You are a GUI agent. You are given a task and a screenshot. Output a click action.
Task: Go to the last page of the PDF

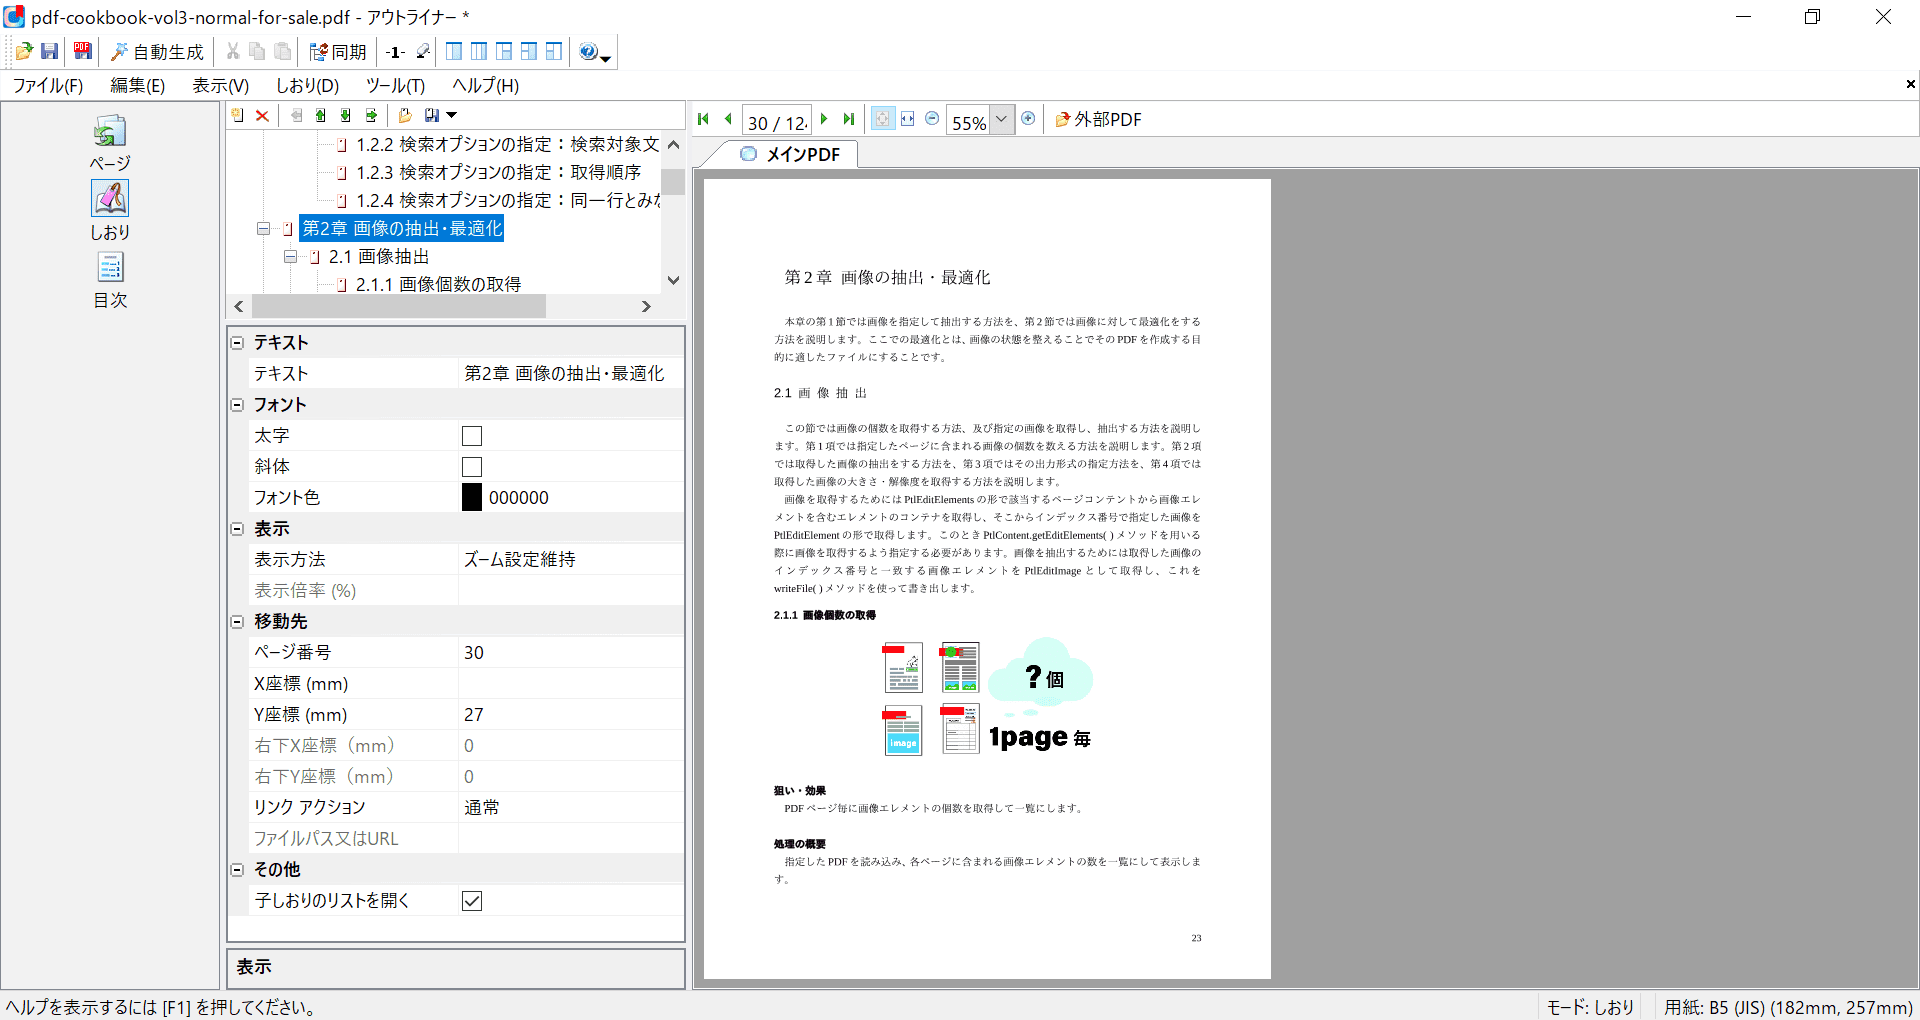[849, 119]
